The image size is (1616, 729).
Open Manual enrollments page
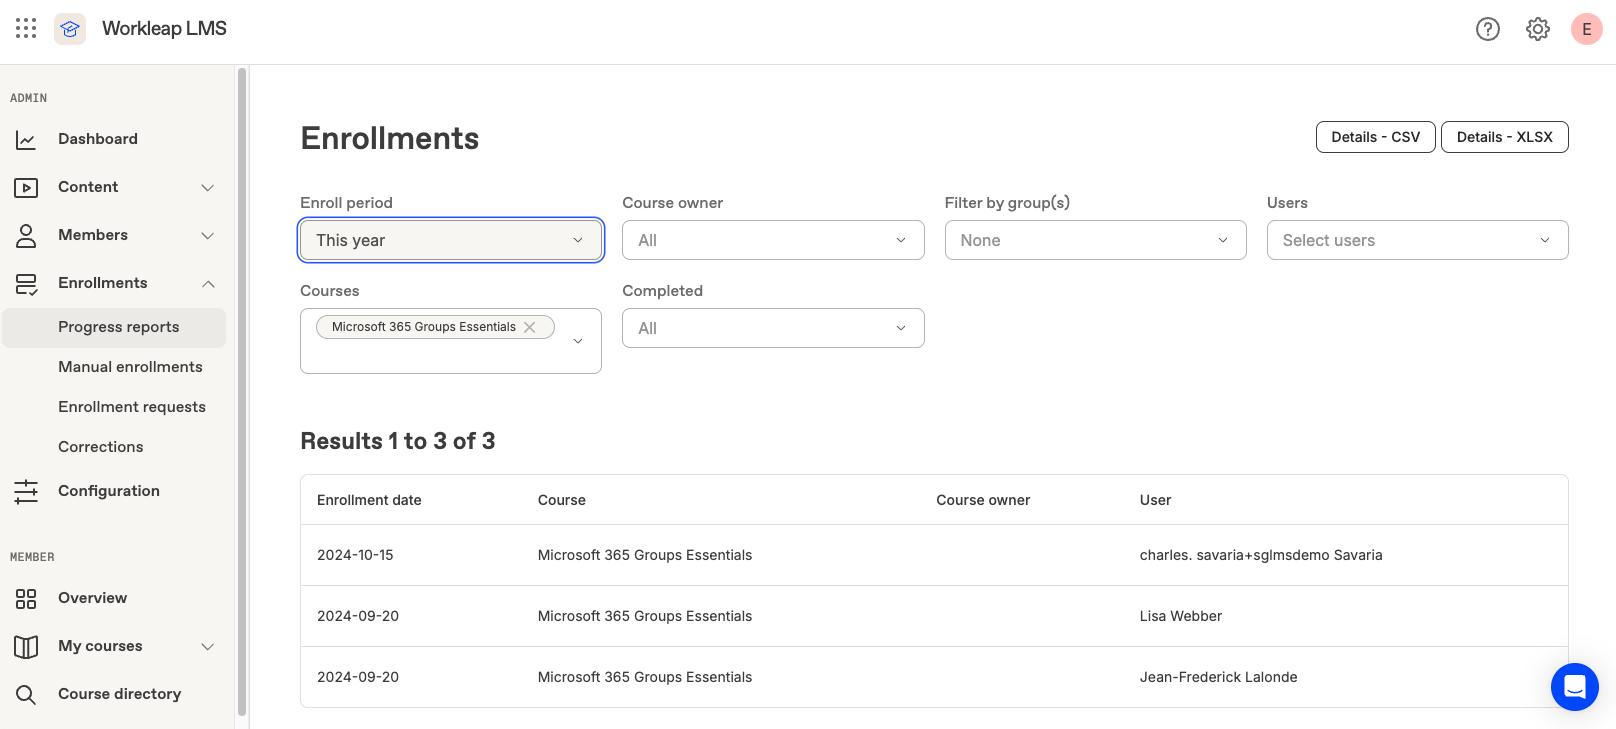[x=130, y=367]
